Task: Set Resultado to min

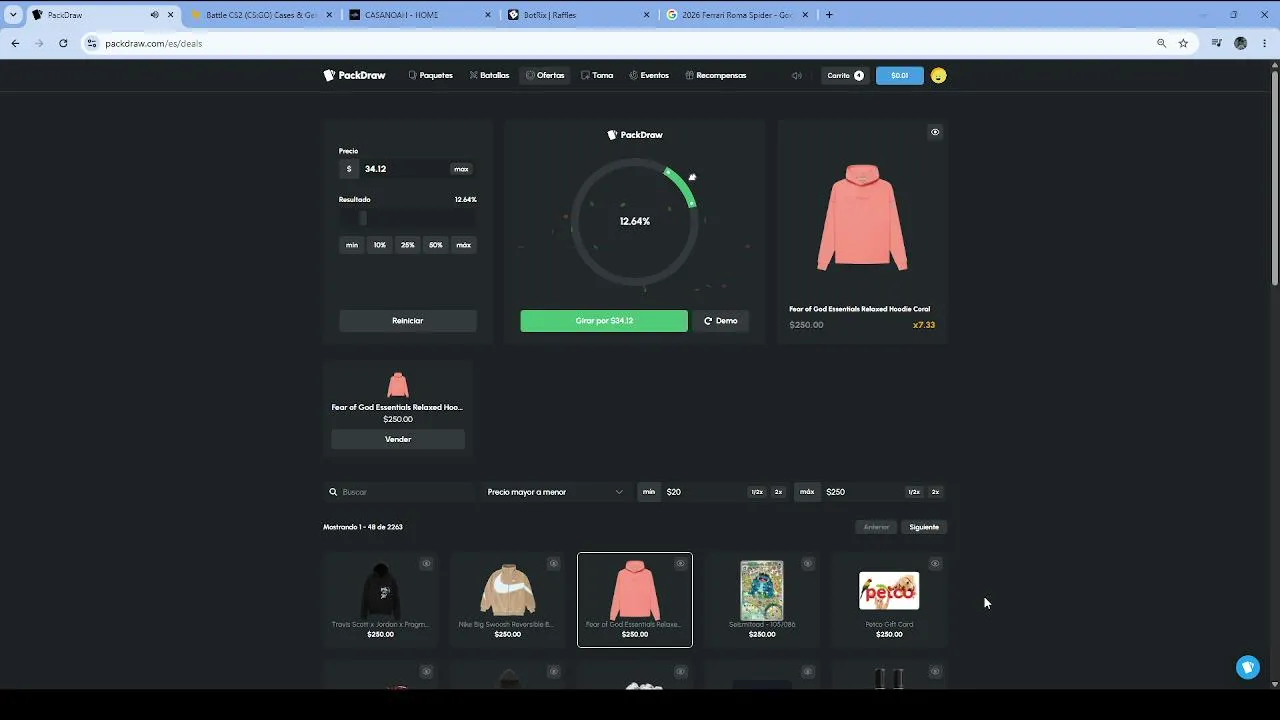Action: [x=352, y=245]
